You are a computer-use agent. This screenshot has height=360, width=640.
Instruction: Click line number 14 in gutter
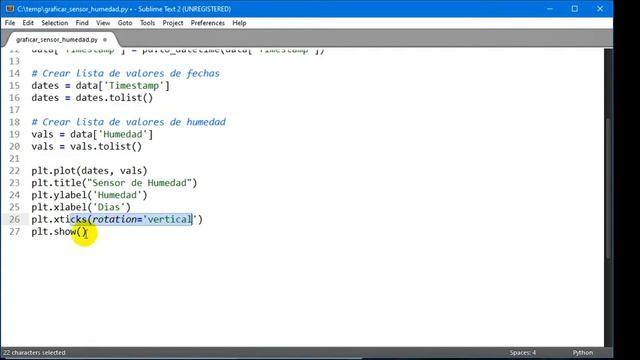point(14,73)
